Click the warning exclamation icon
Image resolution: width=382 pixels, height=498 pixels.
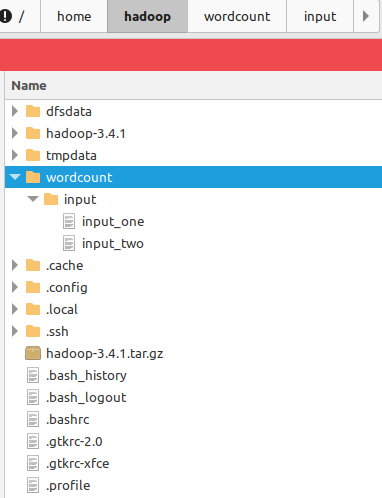tap(5, 16)
